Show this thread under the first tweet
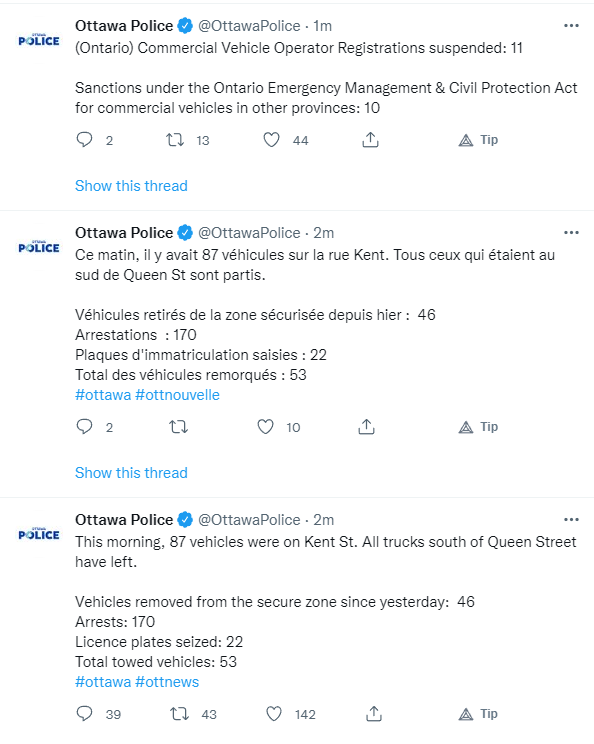The image size is (594, 744). [x=131, y=186]
